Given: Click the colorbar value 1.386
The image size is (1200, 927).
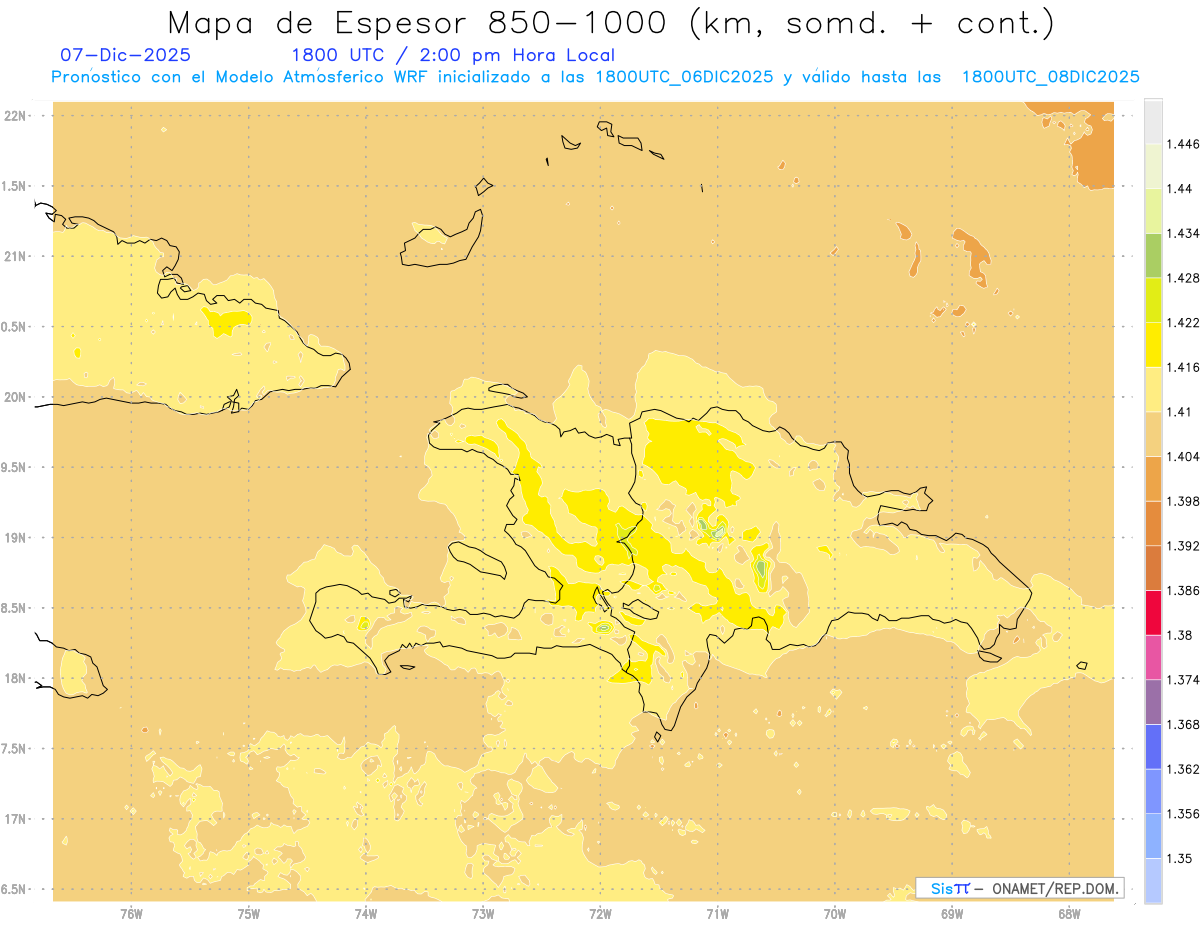Looking at the screenshot, I should pos(1183,590).
